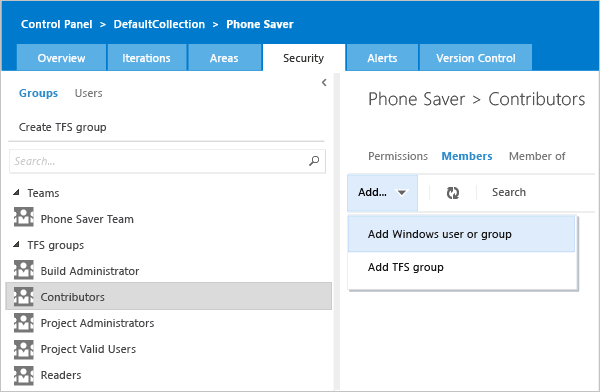Select Contributors group name
Image resolution: width=600 pixels, height=392 pixels.
(x=73, y=297)
